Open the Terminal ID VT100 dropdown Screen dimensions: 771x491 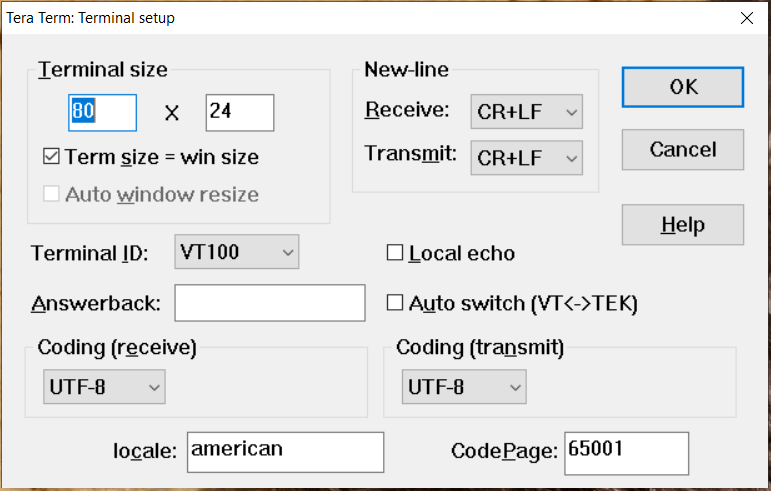[237, 252]
